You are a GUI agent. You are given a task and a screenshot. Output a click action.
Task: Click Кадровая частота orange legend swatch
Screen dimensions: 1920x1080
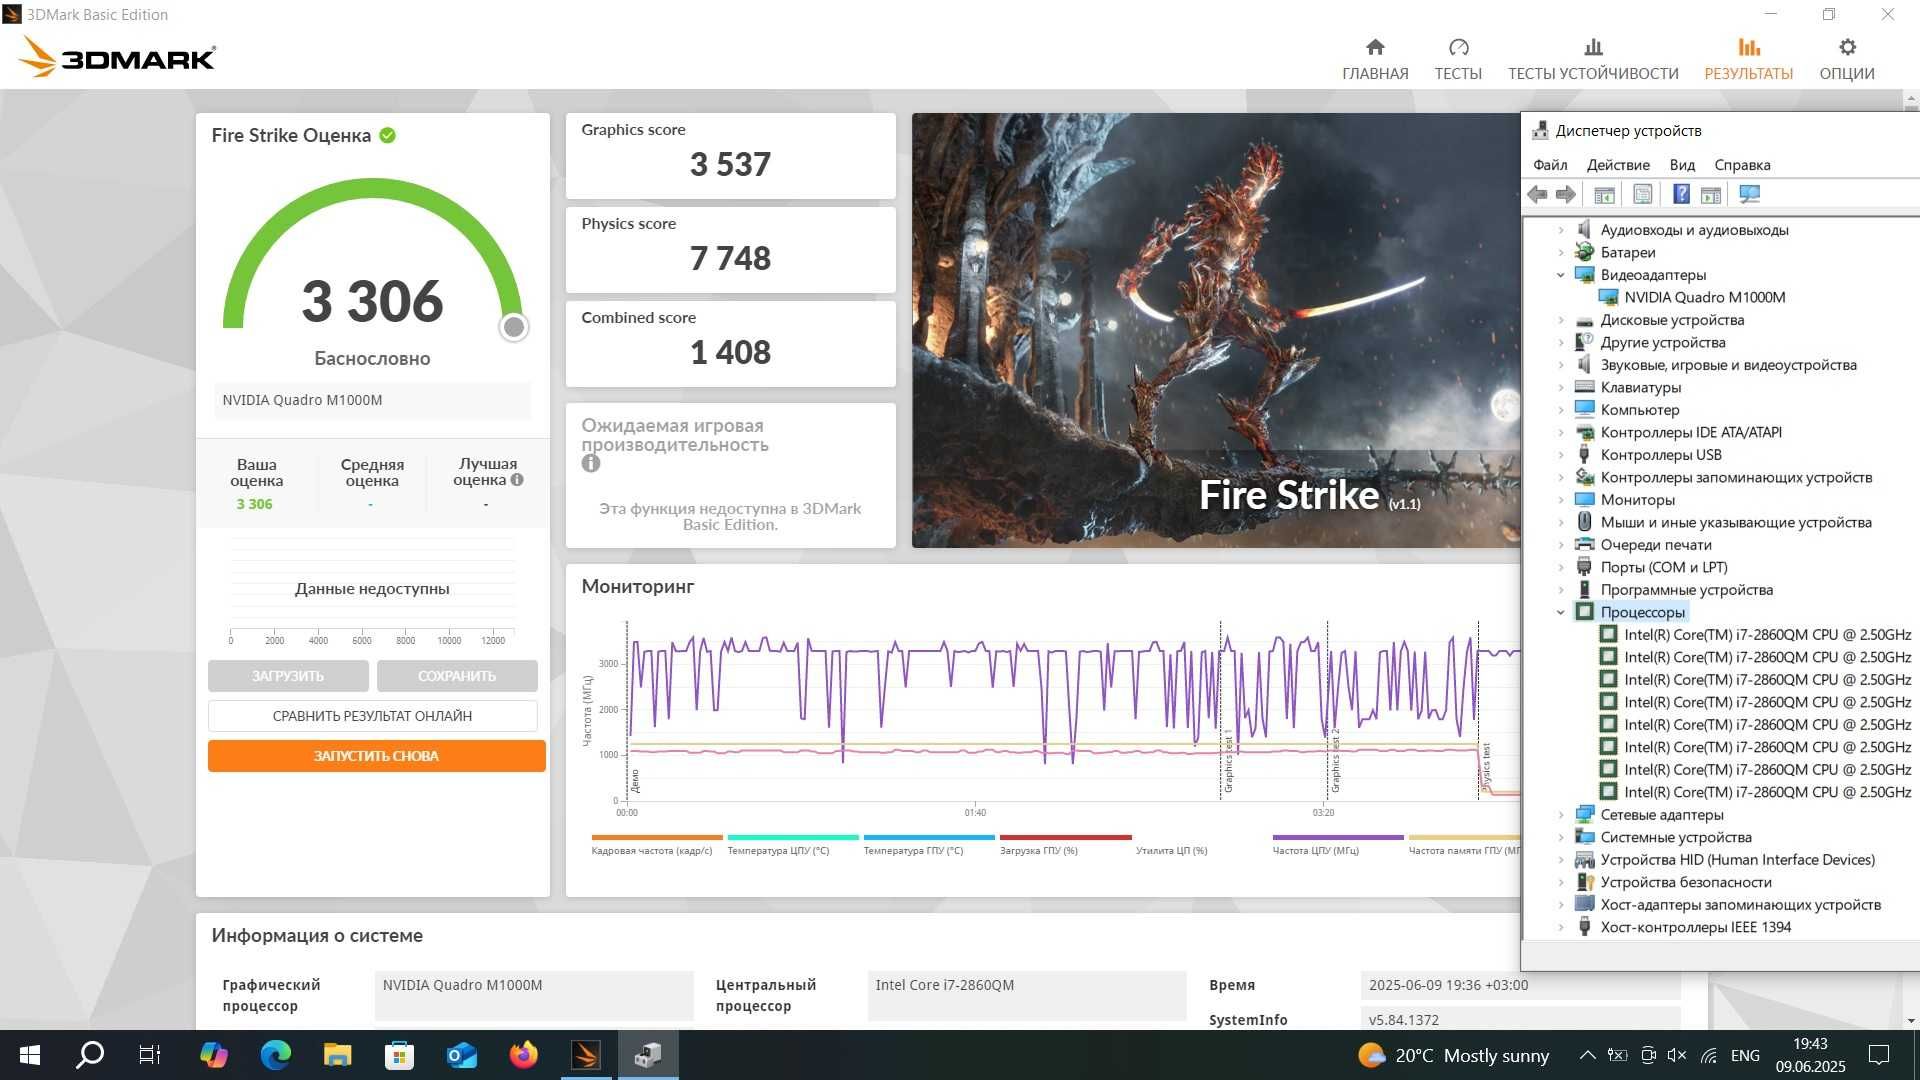tap(656, 837)
